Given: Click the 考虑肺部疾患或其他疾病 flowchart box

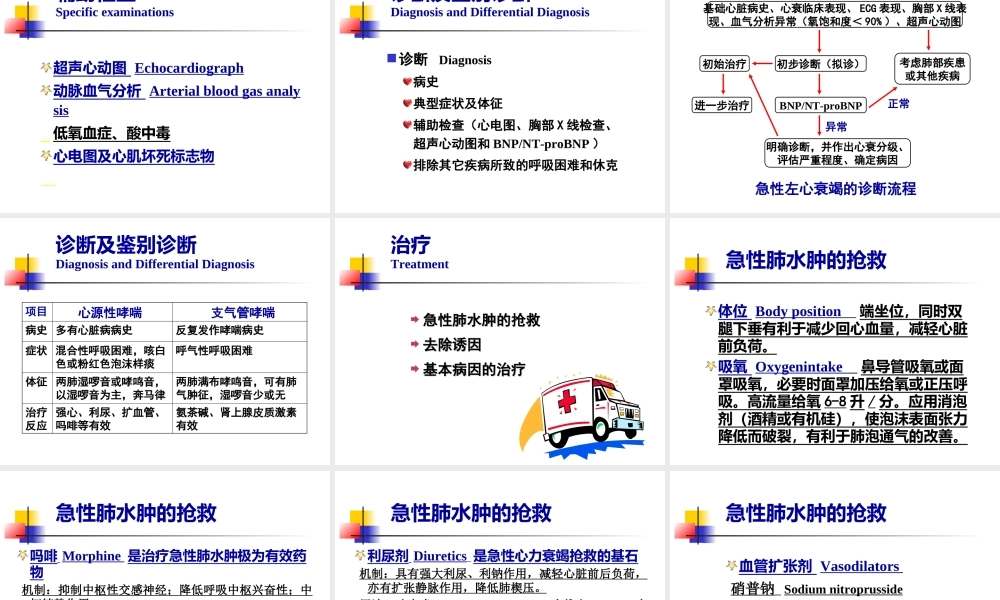Looking at the screenshot, I should tap(932, 70).
